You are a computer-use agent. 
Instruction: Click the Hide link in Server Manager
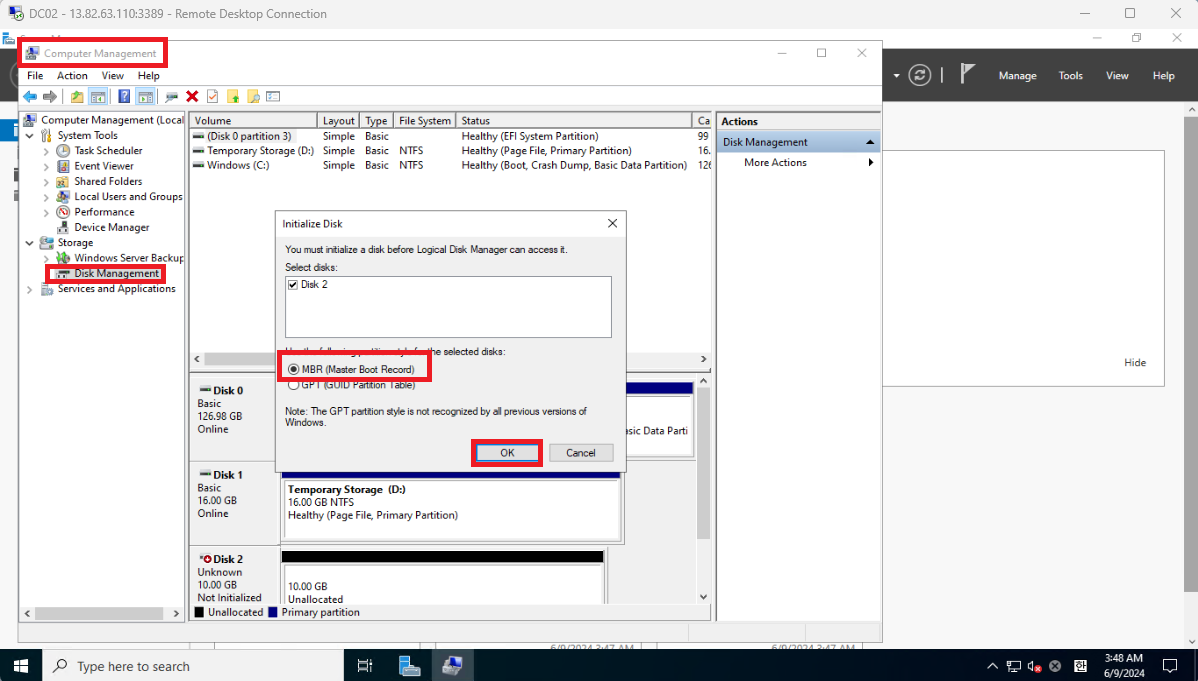coord(1135,362)
